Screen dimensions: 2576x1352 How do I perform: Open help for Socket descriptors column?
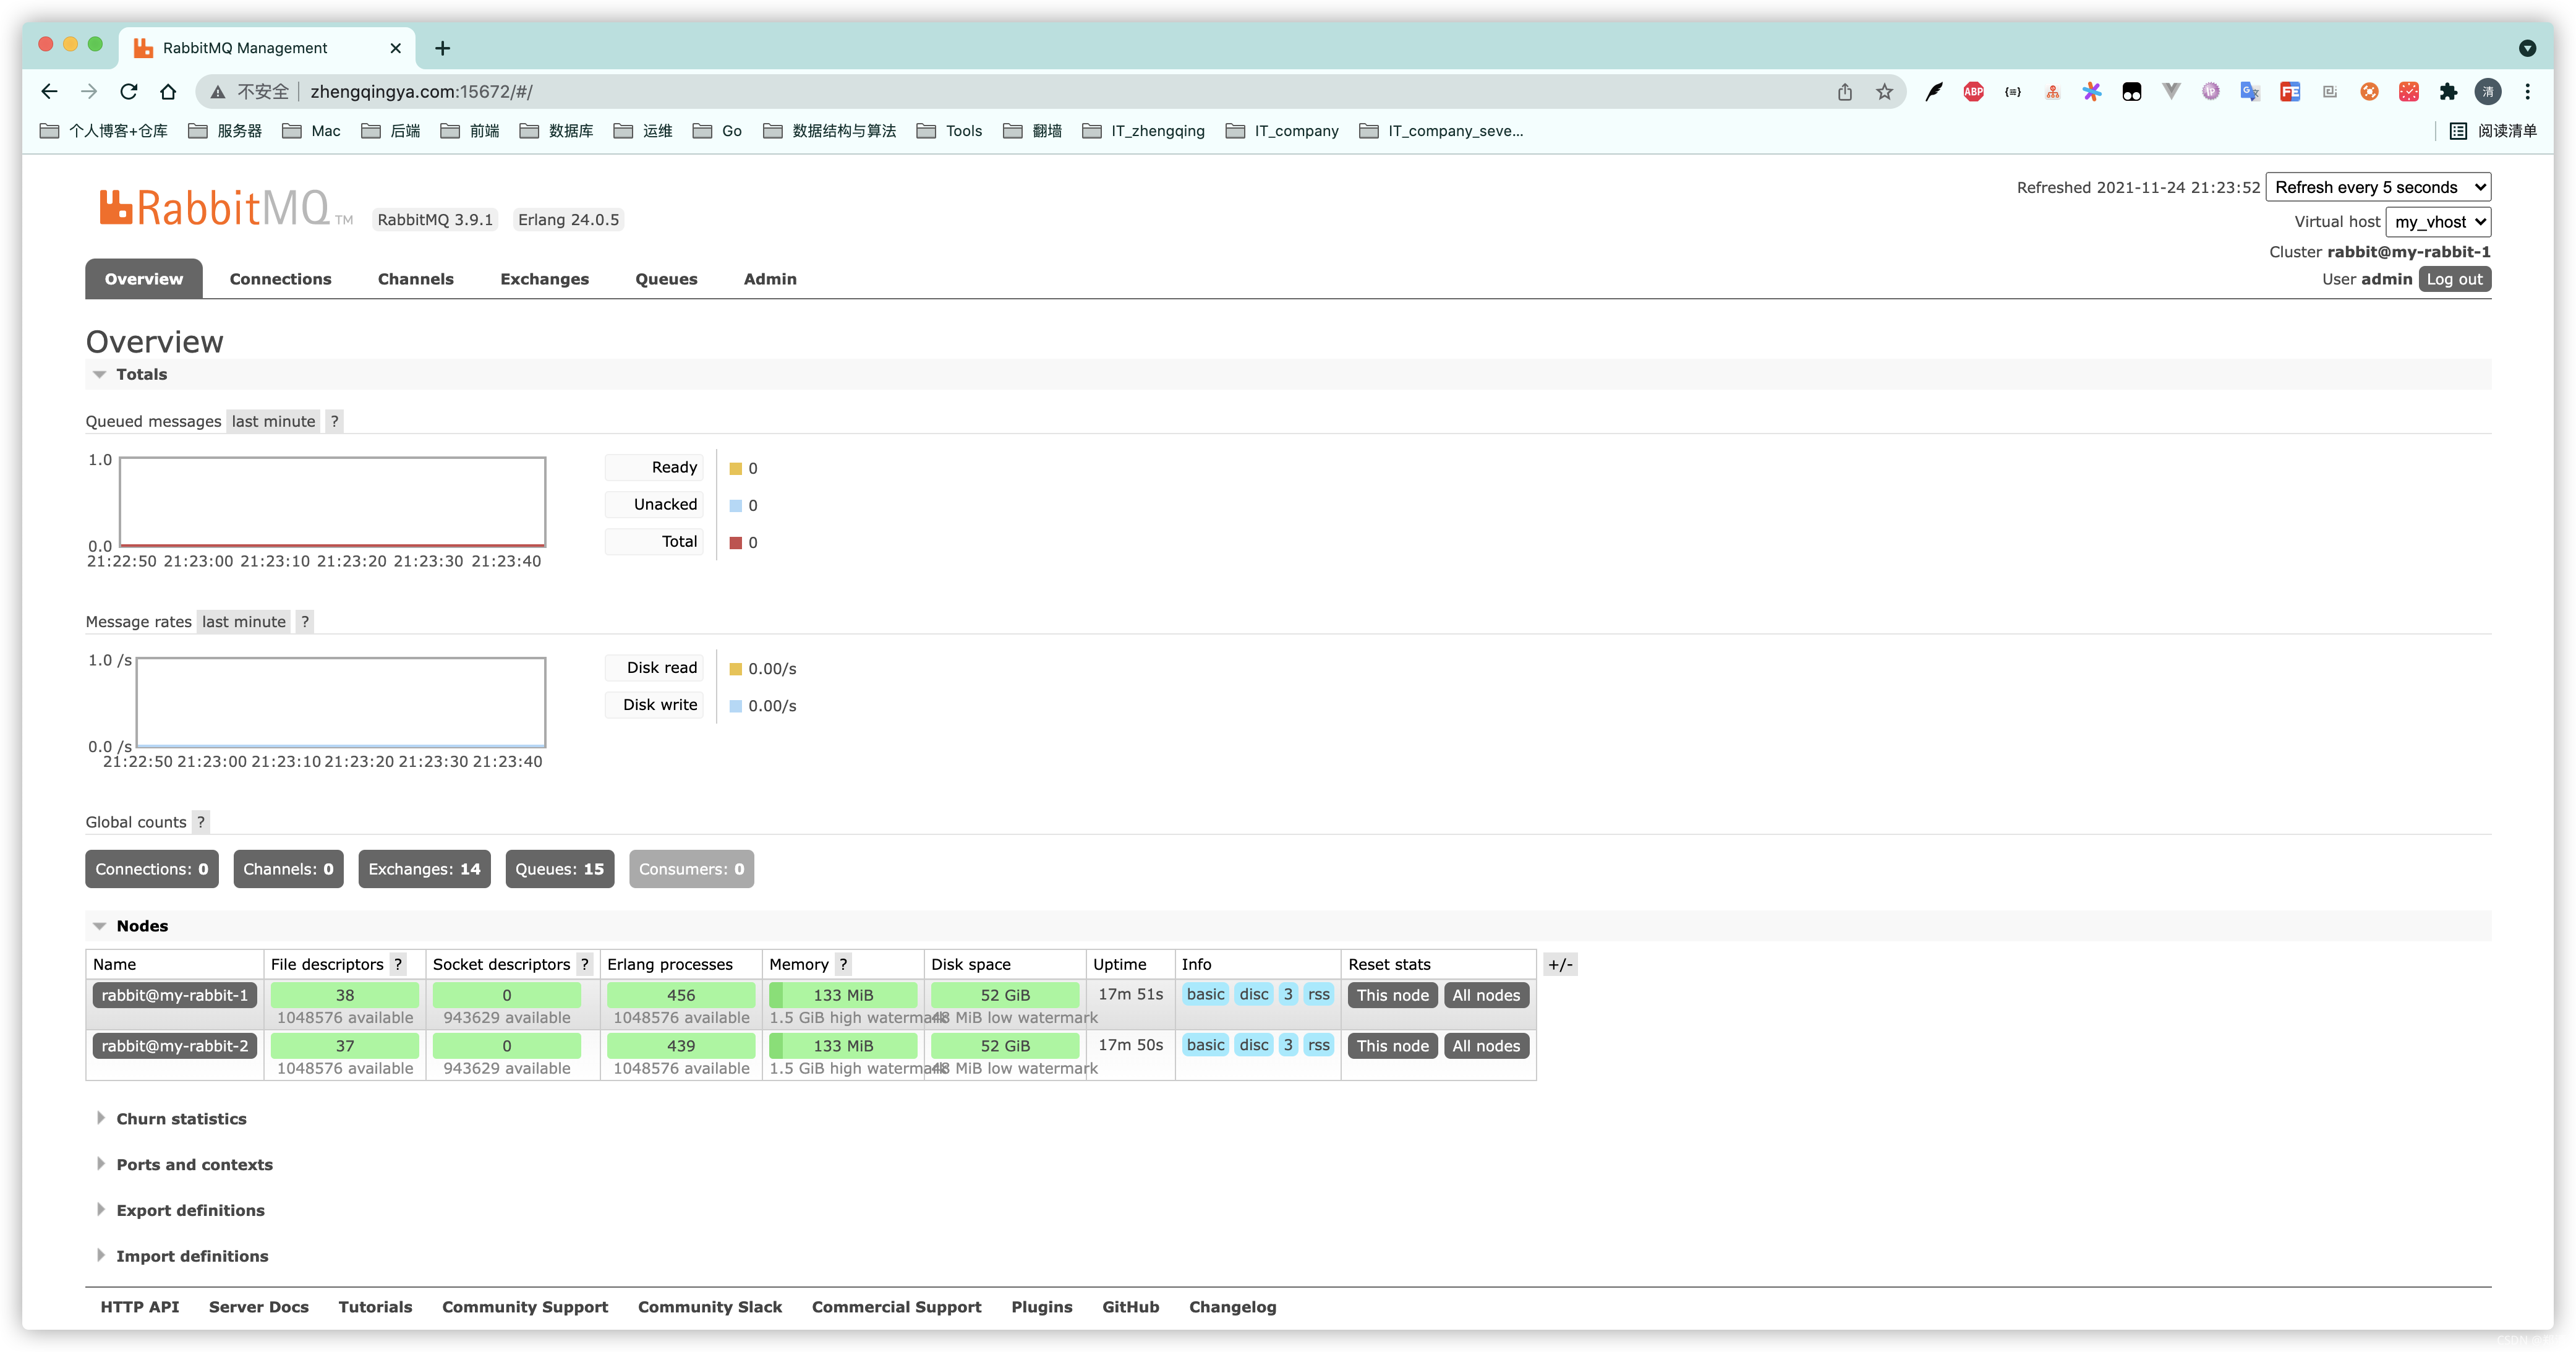(x=585, y=965)
